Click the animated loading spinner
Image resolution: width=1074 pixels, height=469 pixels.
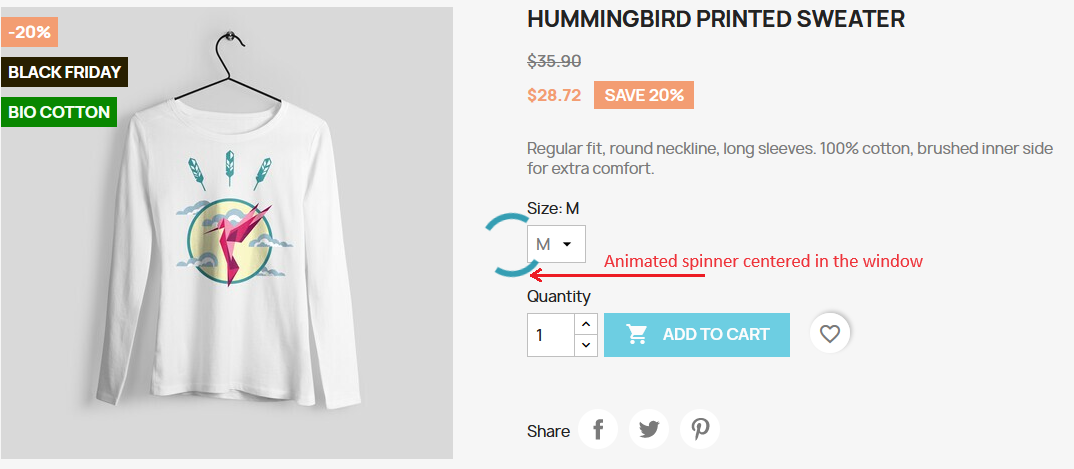pyautogui.click(x=509, y=245)
